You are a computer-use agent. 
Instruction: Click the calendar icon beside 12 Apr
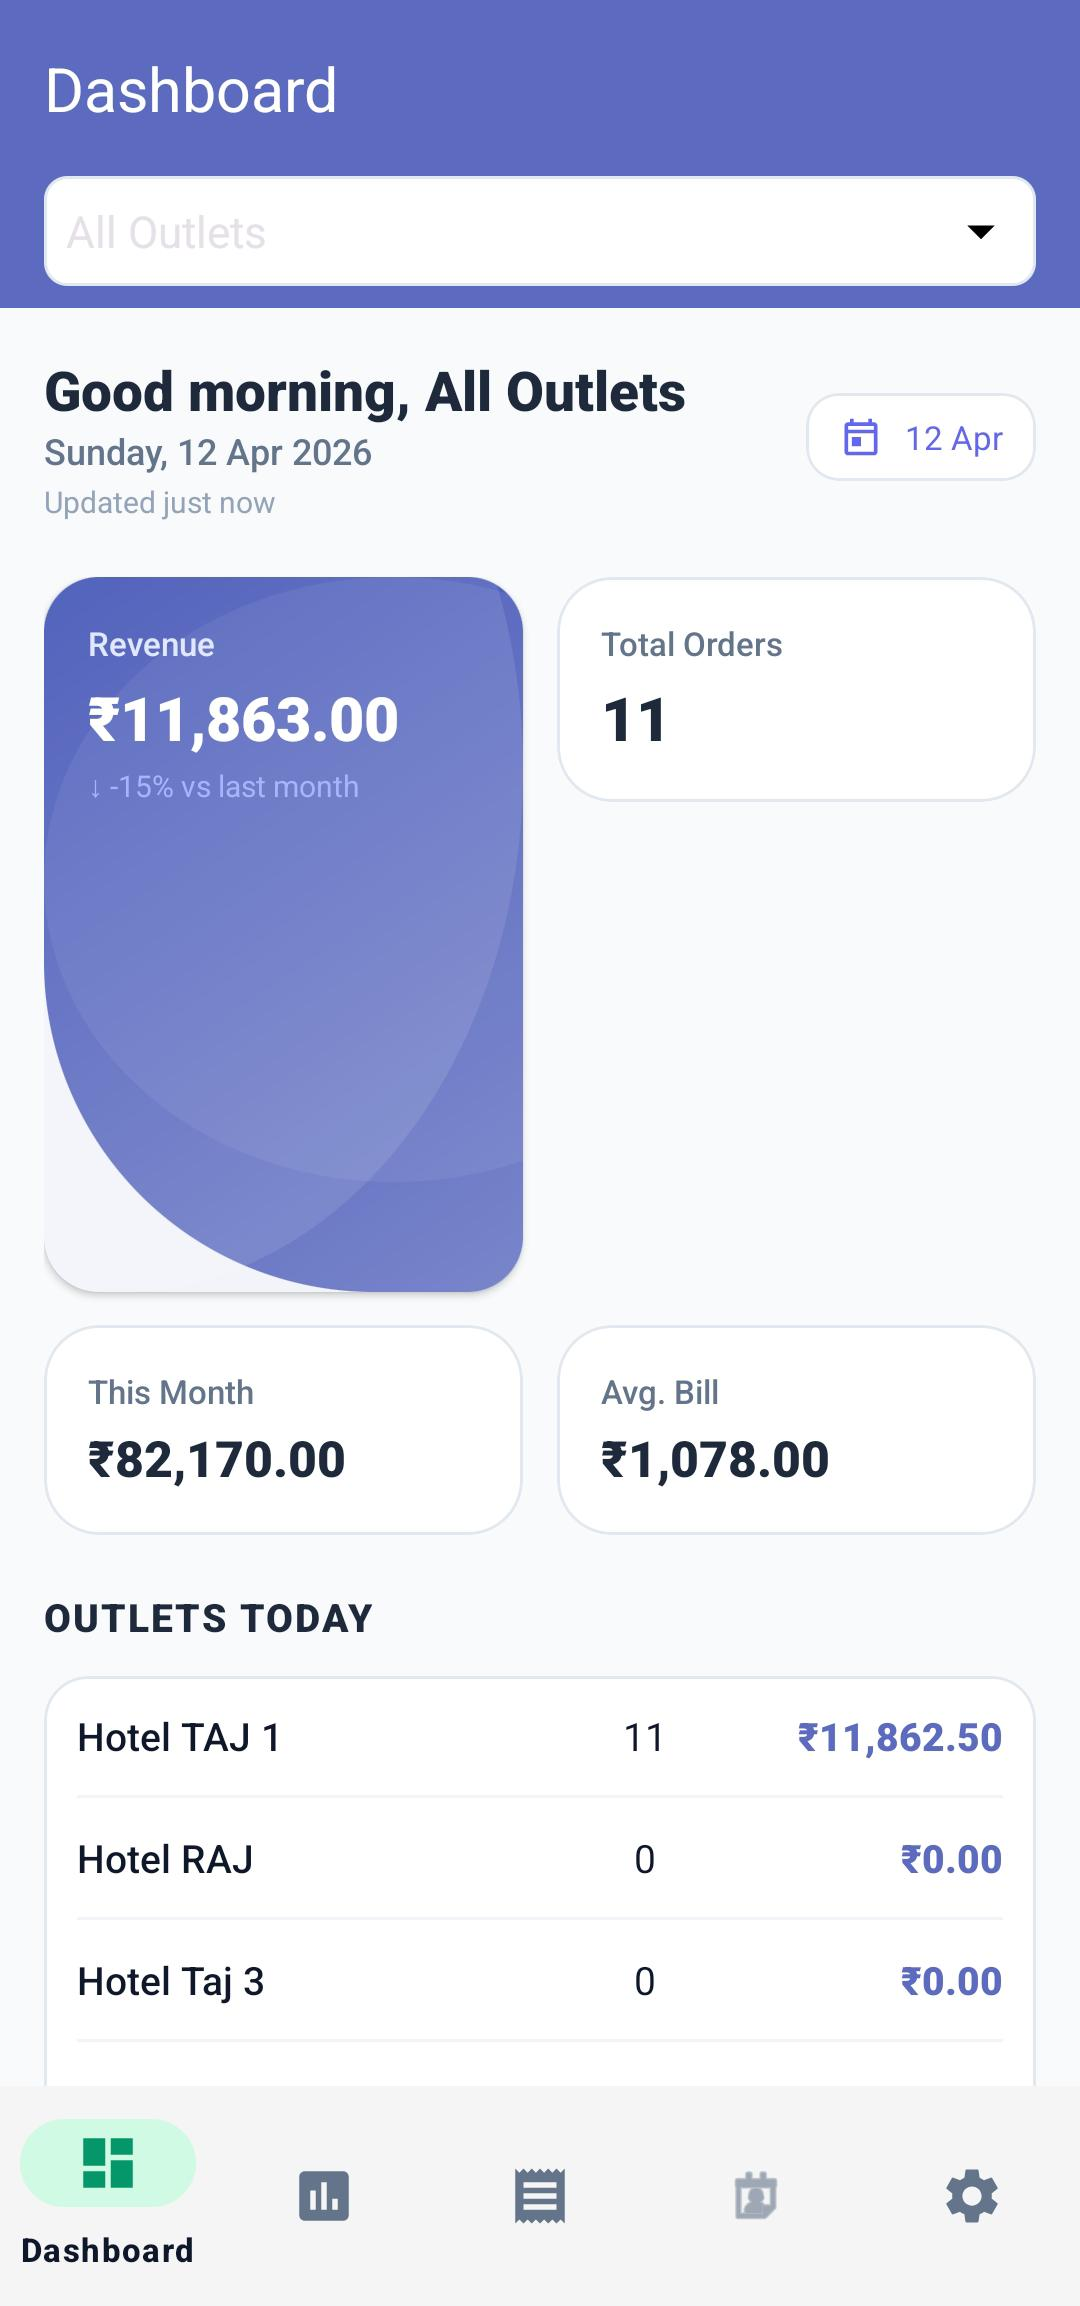point(860,438)
